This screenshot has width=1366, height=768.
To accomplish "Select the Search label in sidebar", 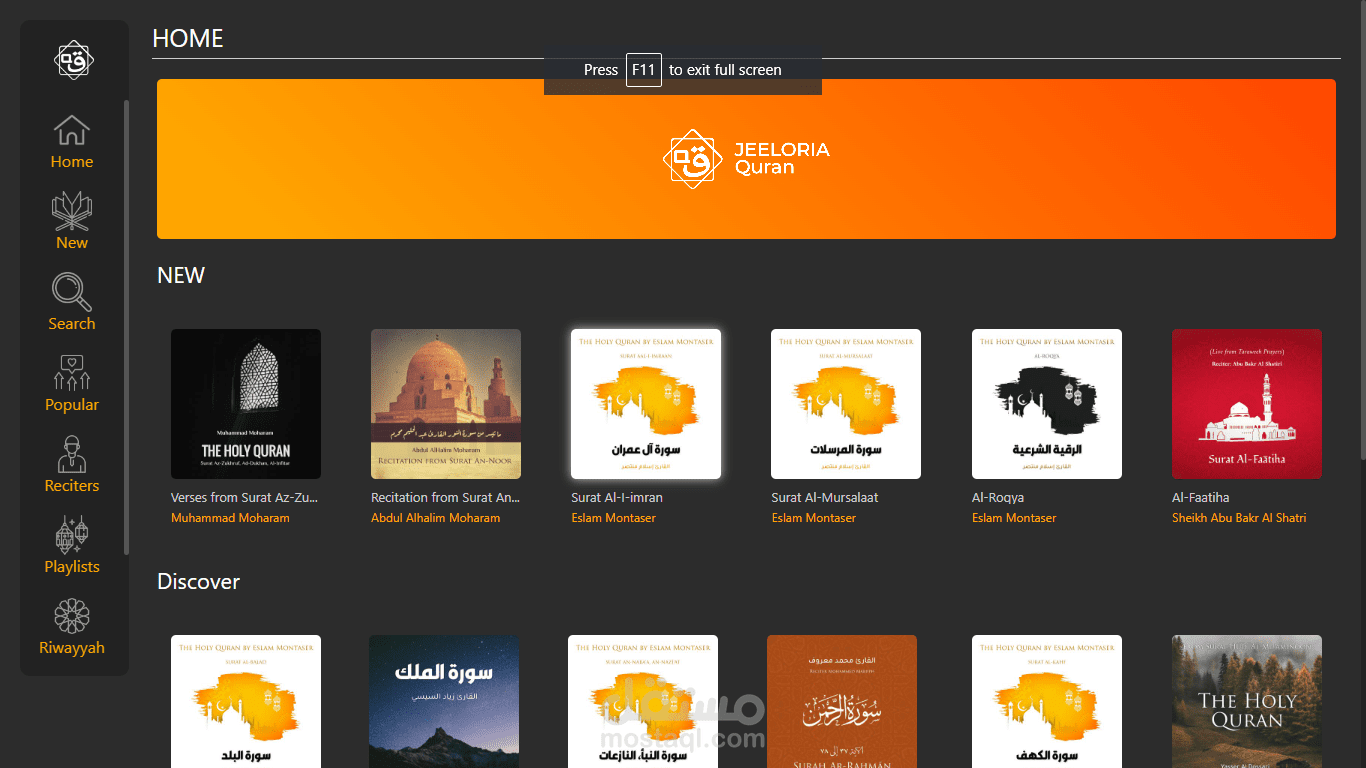I will click(x=72, y=324).
